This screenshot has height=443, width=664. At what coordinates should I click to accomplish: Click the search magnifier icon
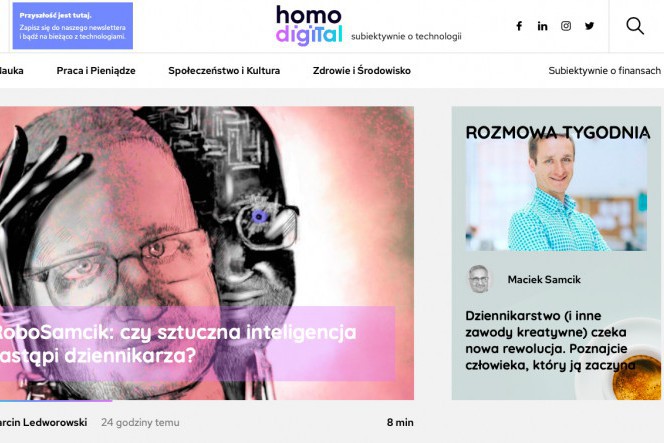tap(635, 26)
